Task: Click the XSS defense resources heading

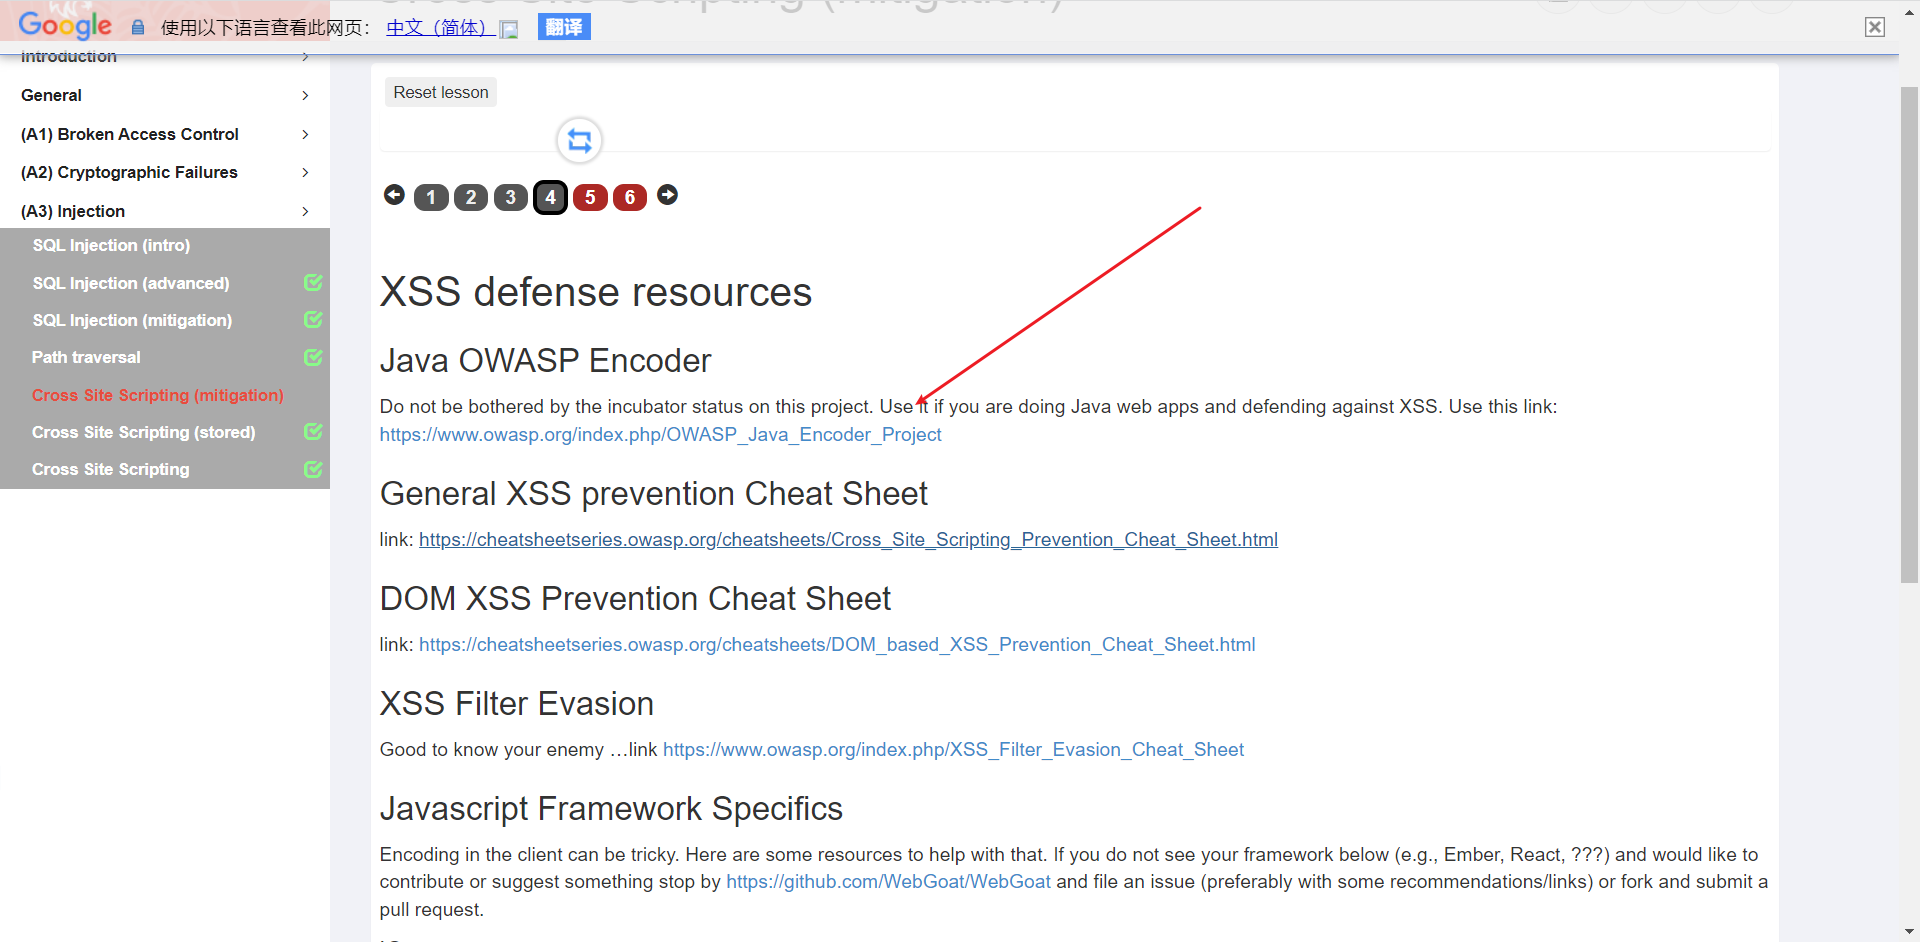Action: click(596, 292)
